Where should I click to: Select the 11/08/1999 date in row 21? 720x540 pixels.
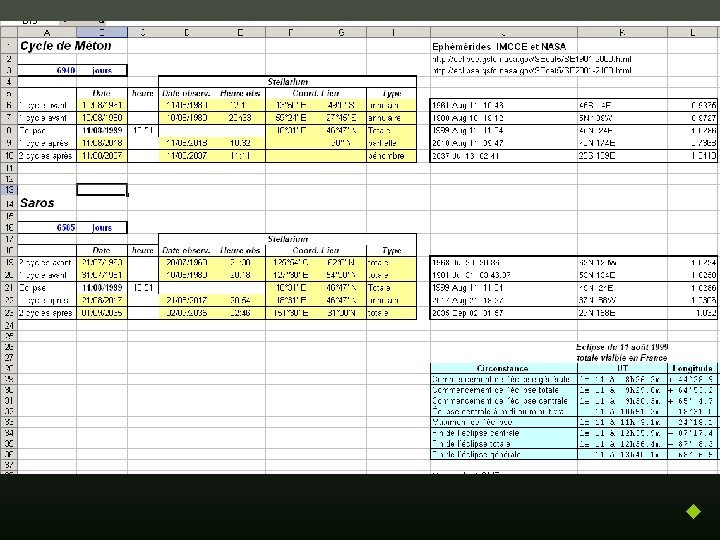click(102, 288)
